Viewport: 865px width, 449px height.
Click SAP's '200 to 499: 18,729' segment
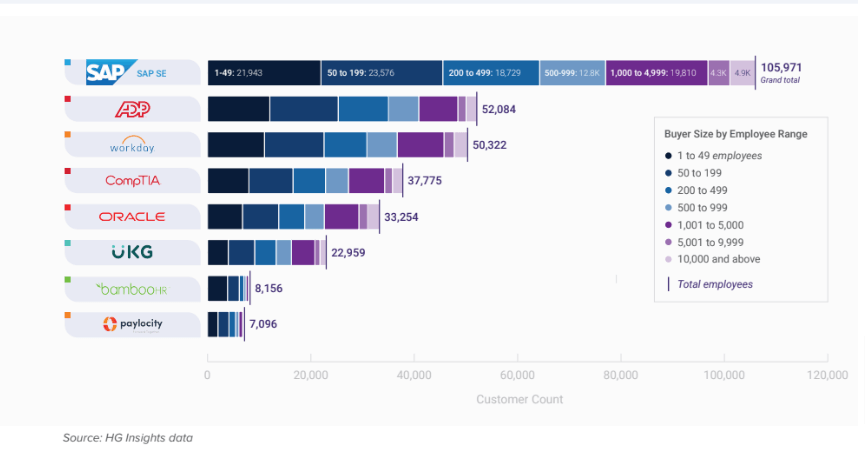(490, 73)
